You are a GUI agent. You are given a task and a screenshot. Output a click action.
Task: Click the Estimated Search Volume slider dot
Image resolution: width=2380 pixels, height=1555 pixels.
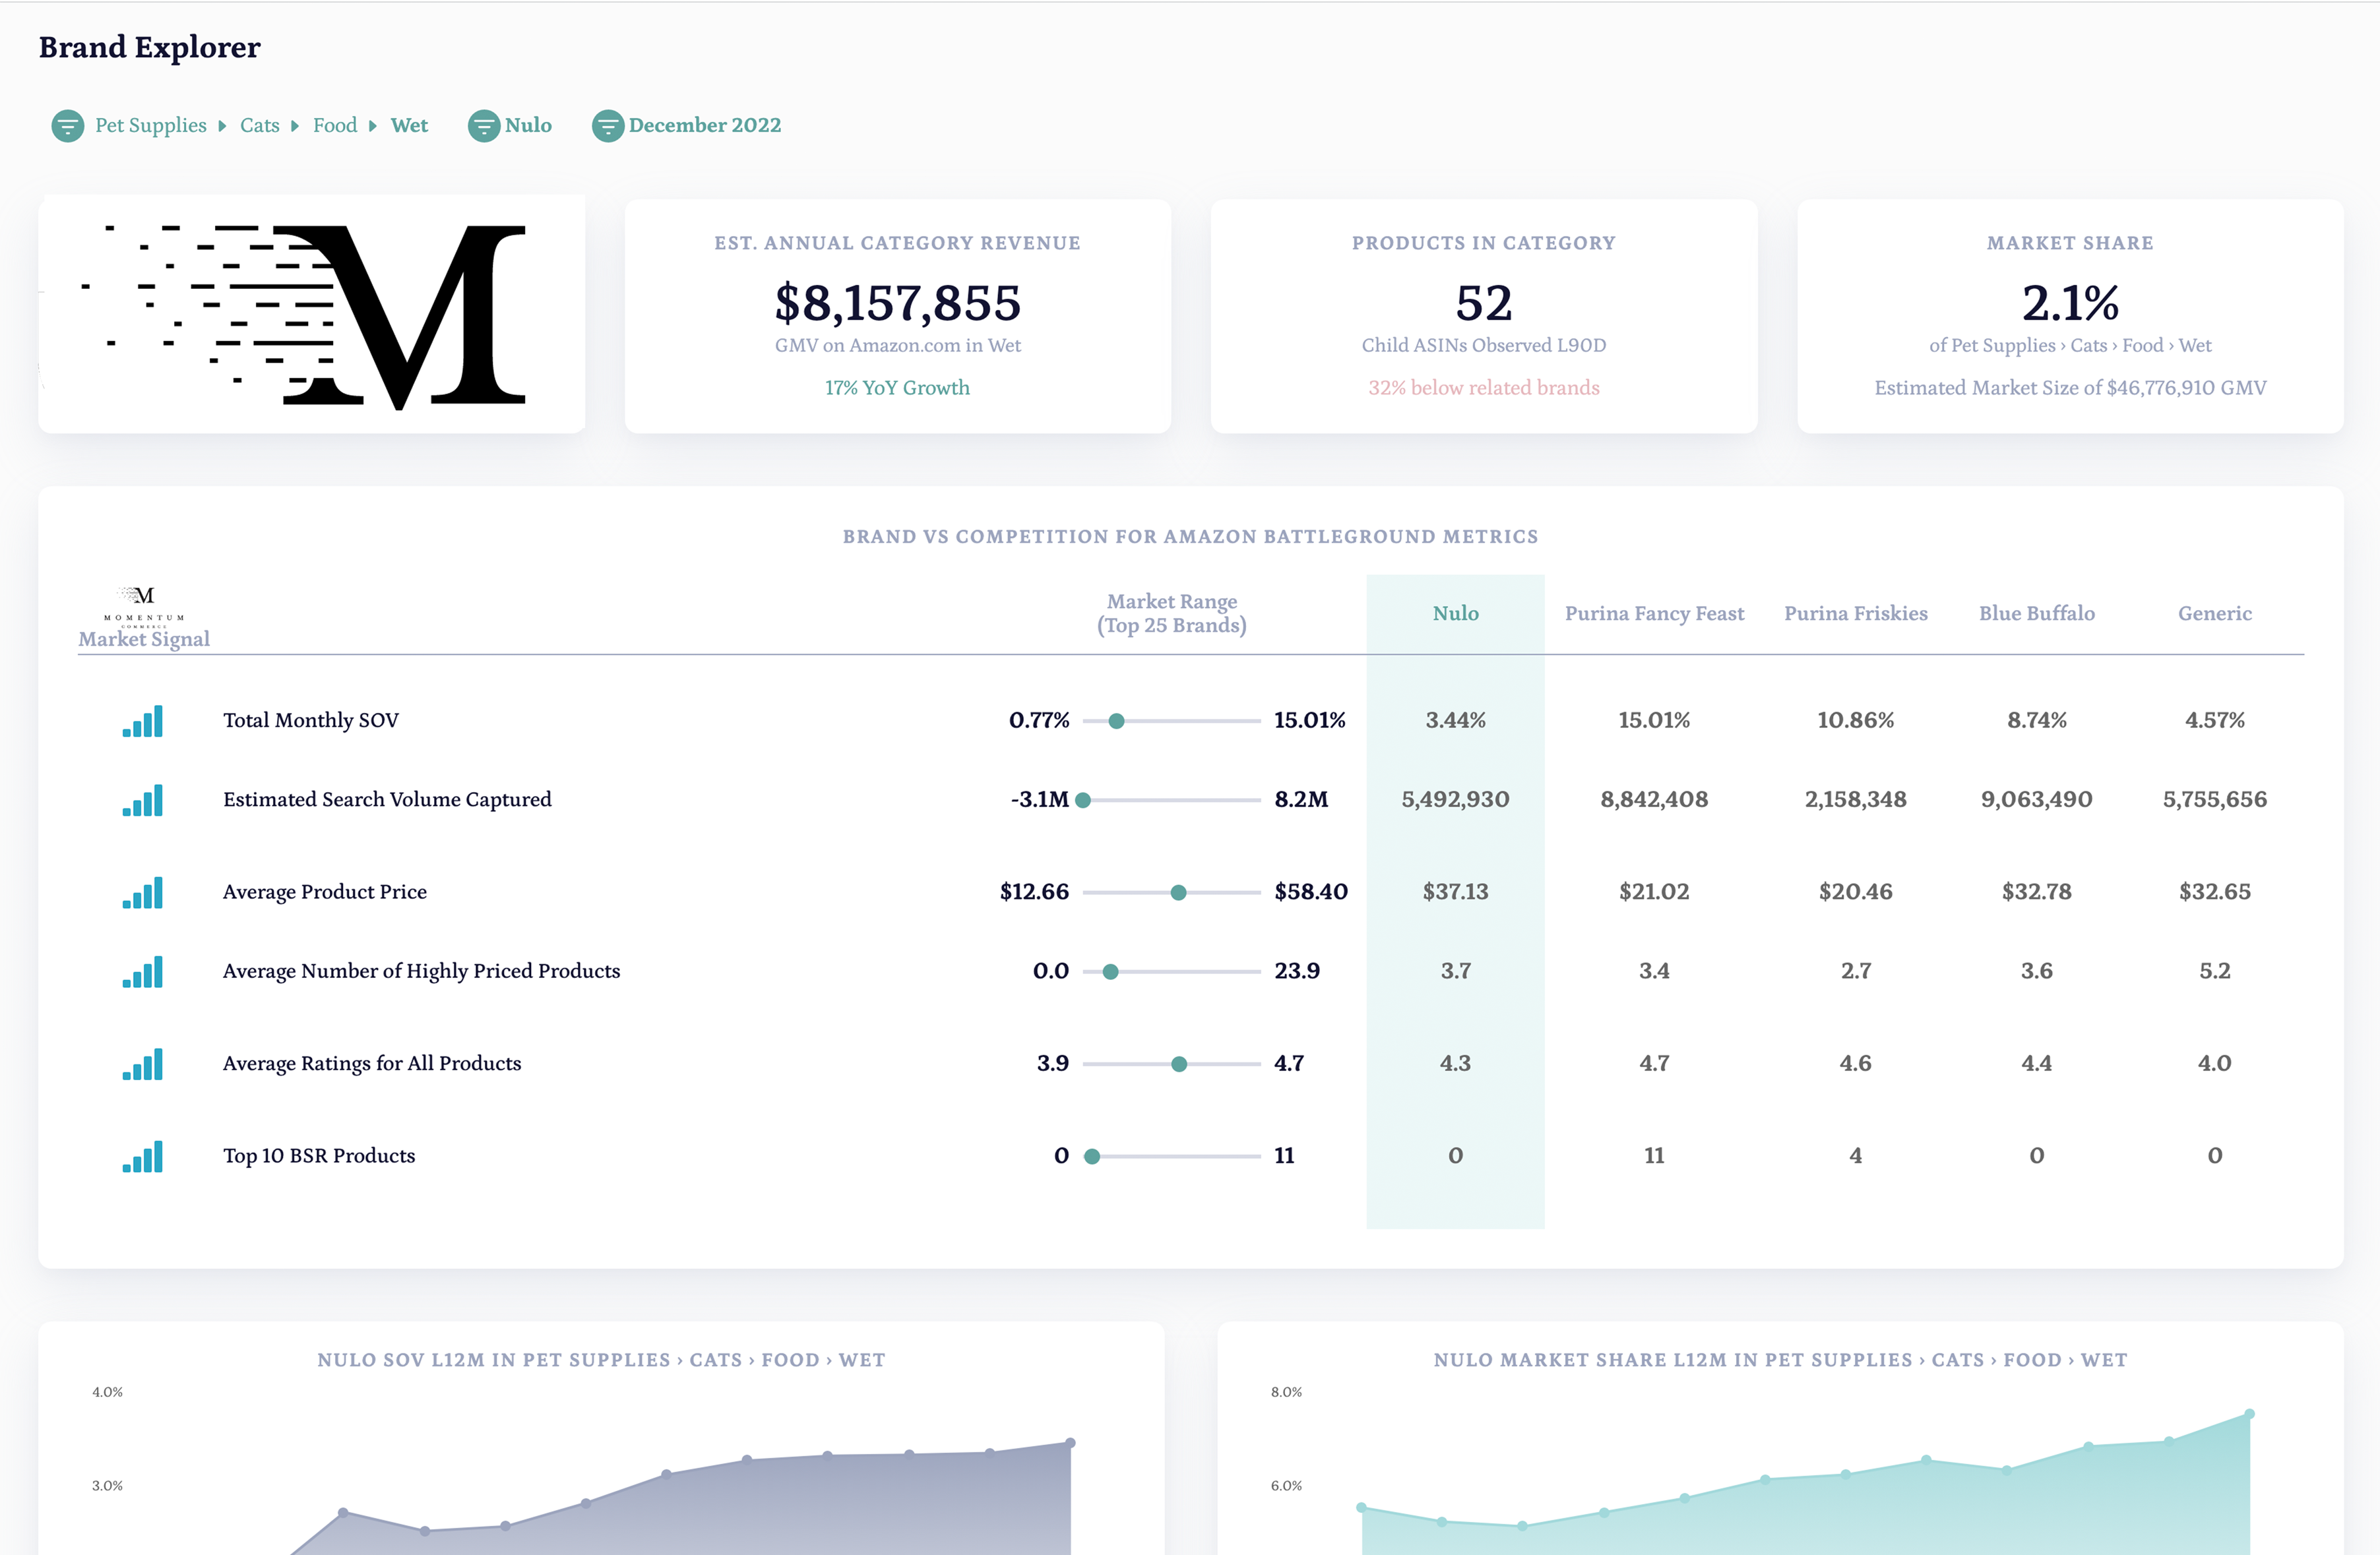tap(1083, 800)
